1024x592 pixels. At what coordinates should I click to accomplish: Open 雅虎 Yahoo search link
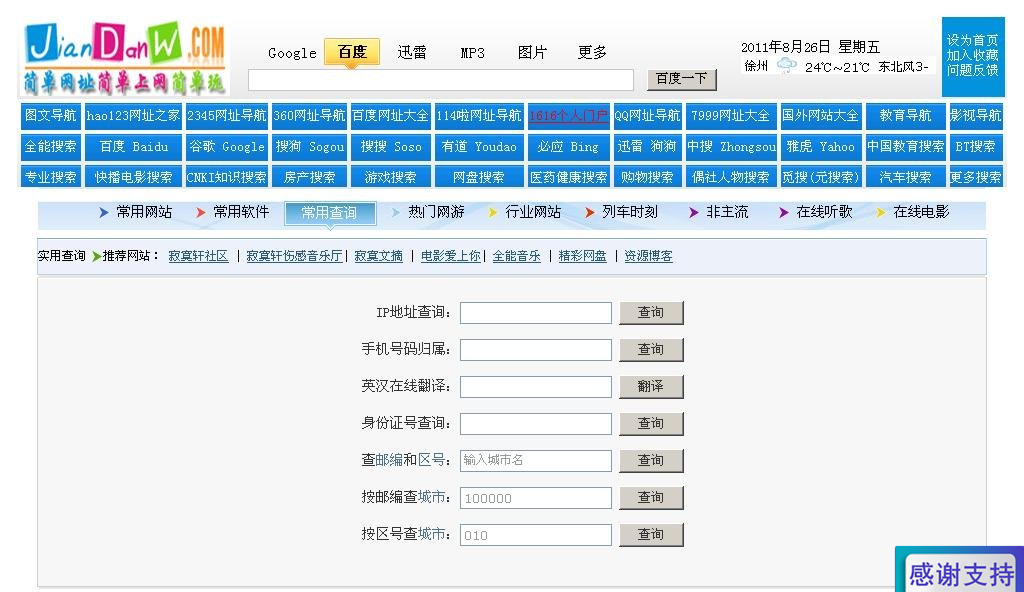pos(820,146)
